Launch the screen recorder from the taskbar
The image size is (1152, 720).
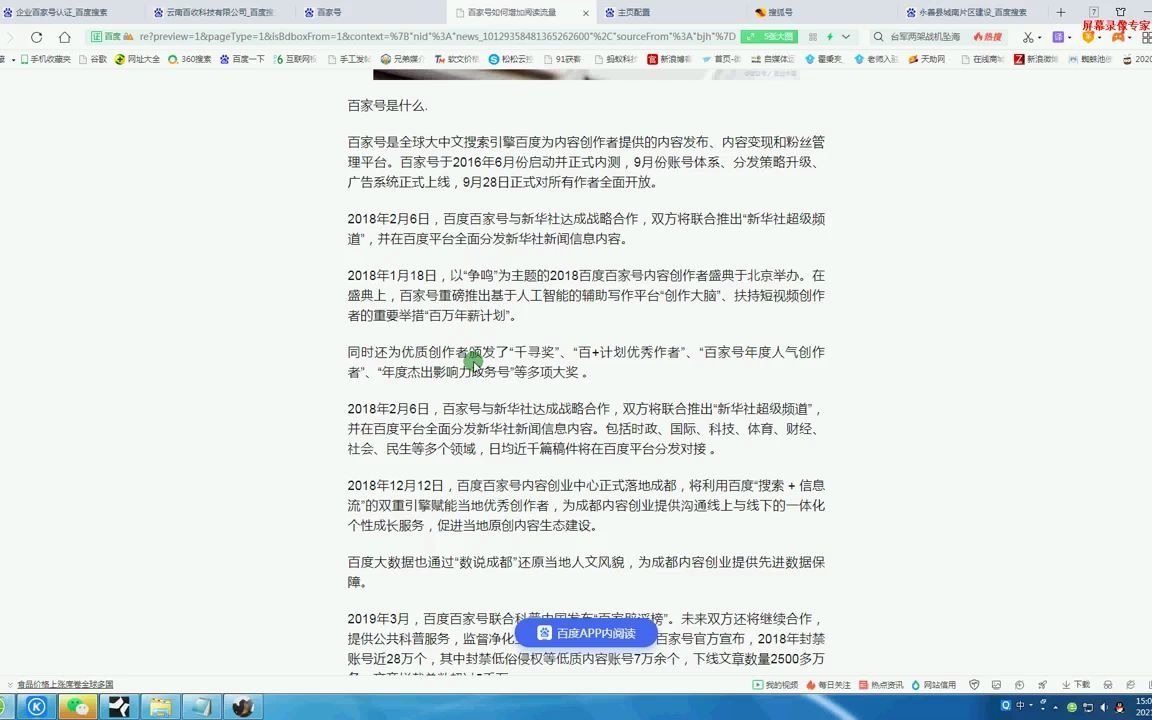pos(118,707)
